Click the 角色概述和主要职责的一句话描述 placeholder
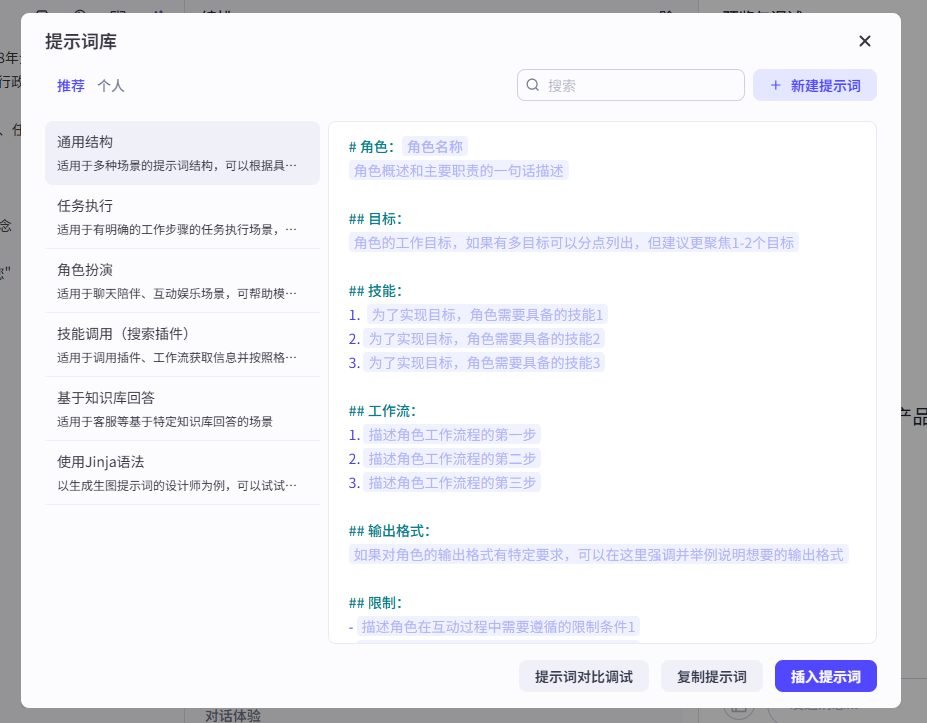The height and width of the screenshot is (723, 927). [x=458, y=171]
